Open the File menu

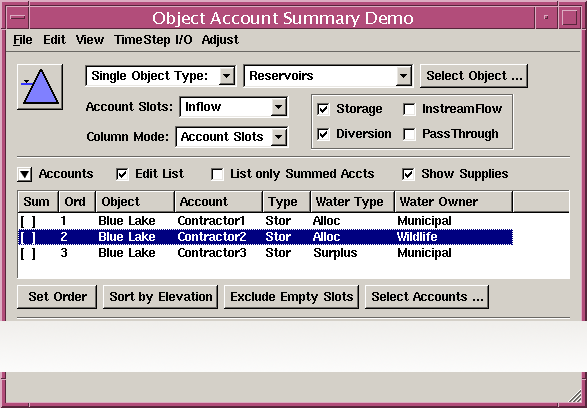pyautogui.click(x=22, y=40)
